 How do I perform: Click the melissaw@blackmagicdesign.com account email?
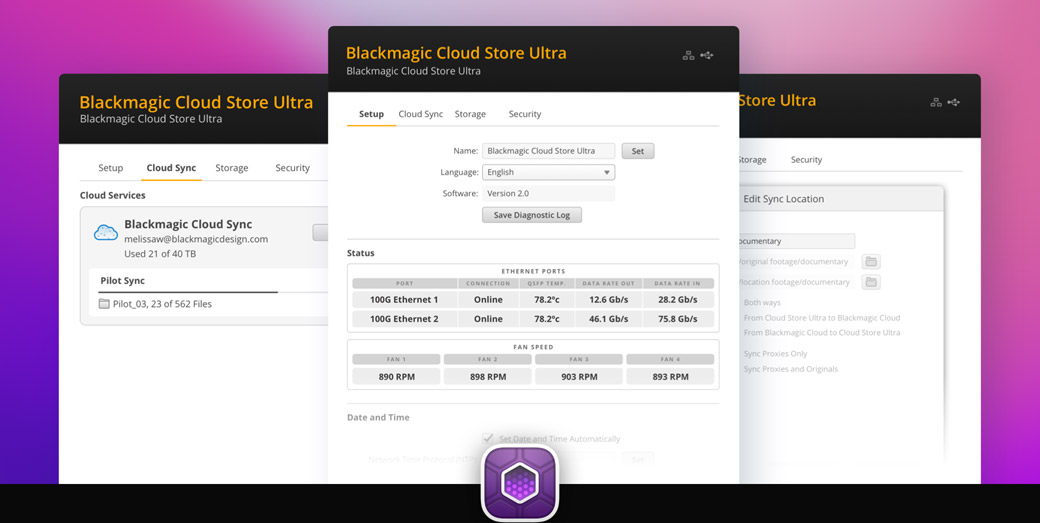pos(196,239)
